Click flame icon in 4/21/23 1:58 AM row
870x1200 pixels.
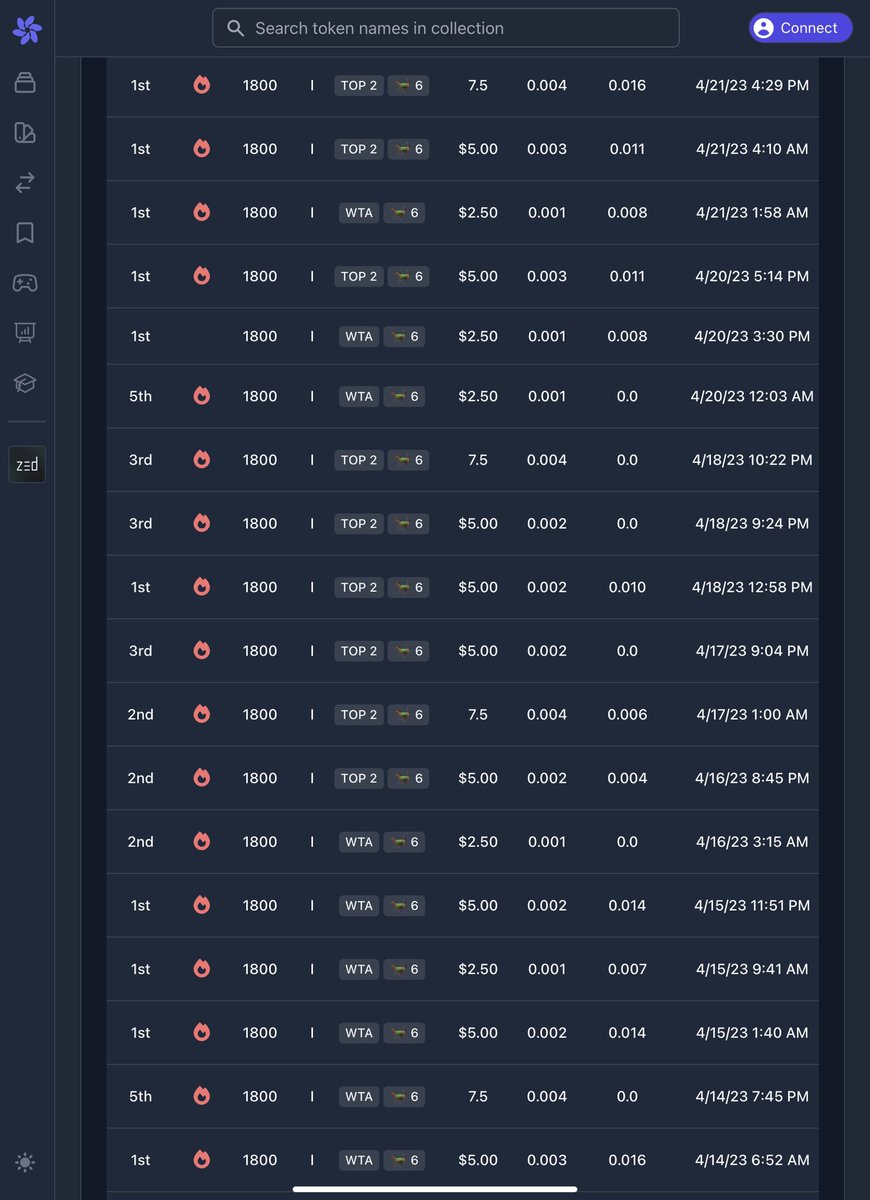pyautogui.click(x=202, y=212)
